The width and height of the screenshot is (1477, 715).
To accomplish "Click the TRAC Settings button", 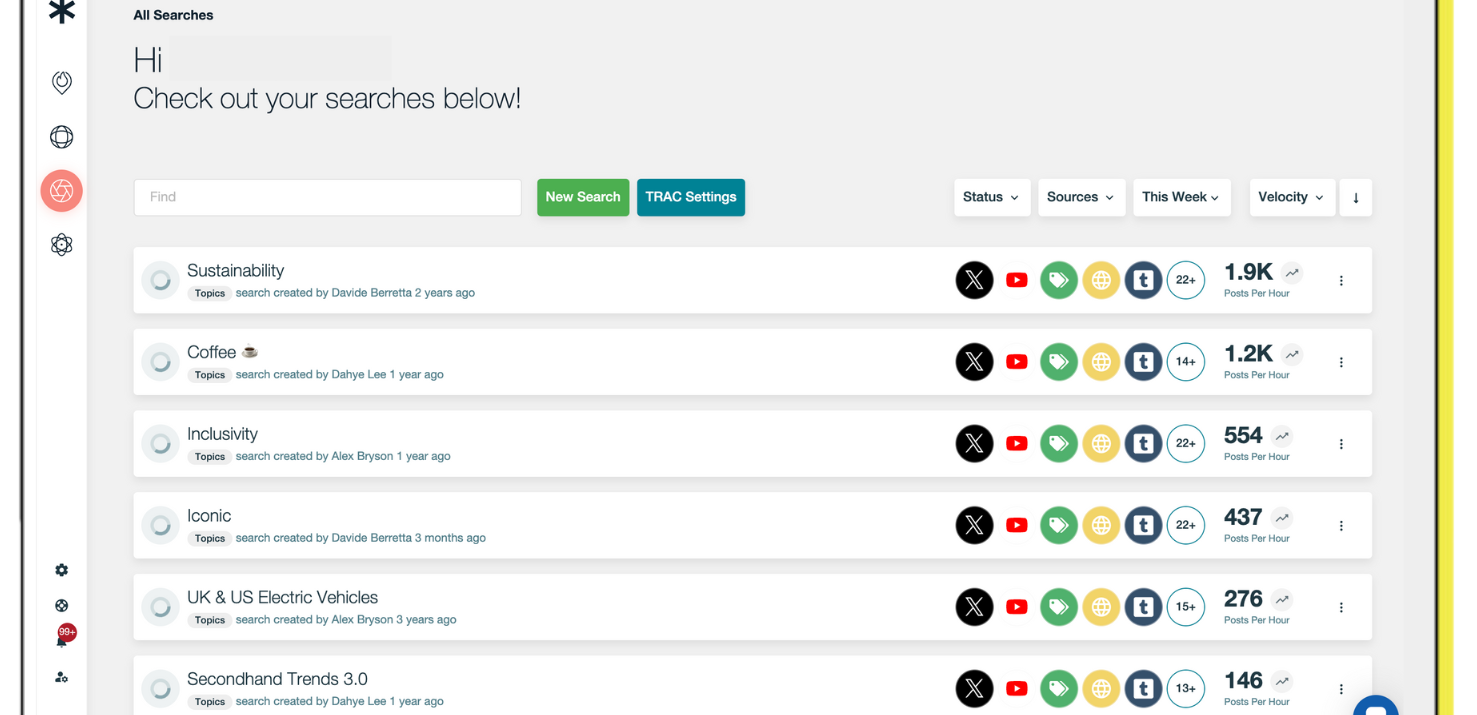I will (690, 197).
